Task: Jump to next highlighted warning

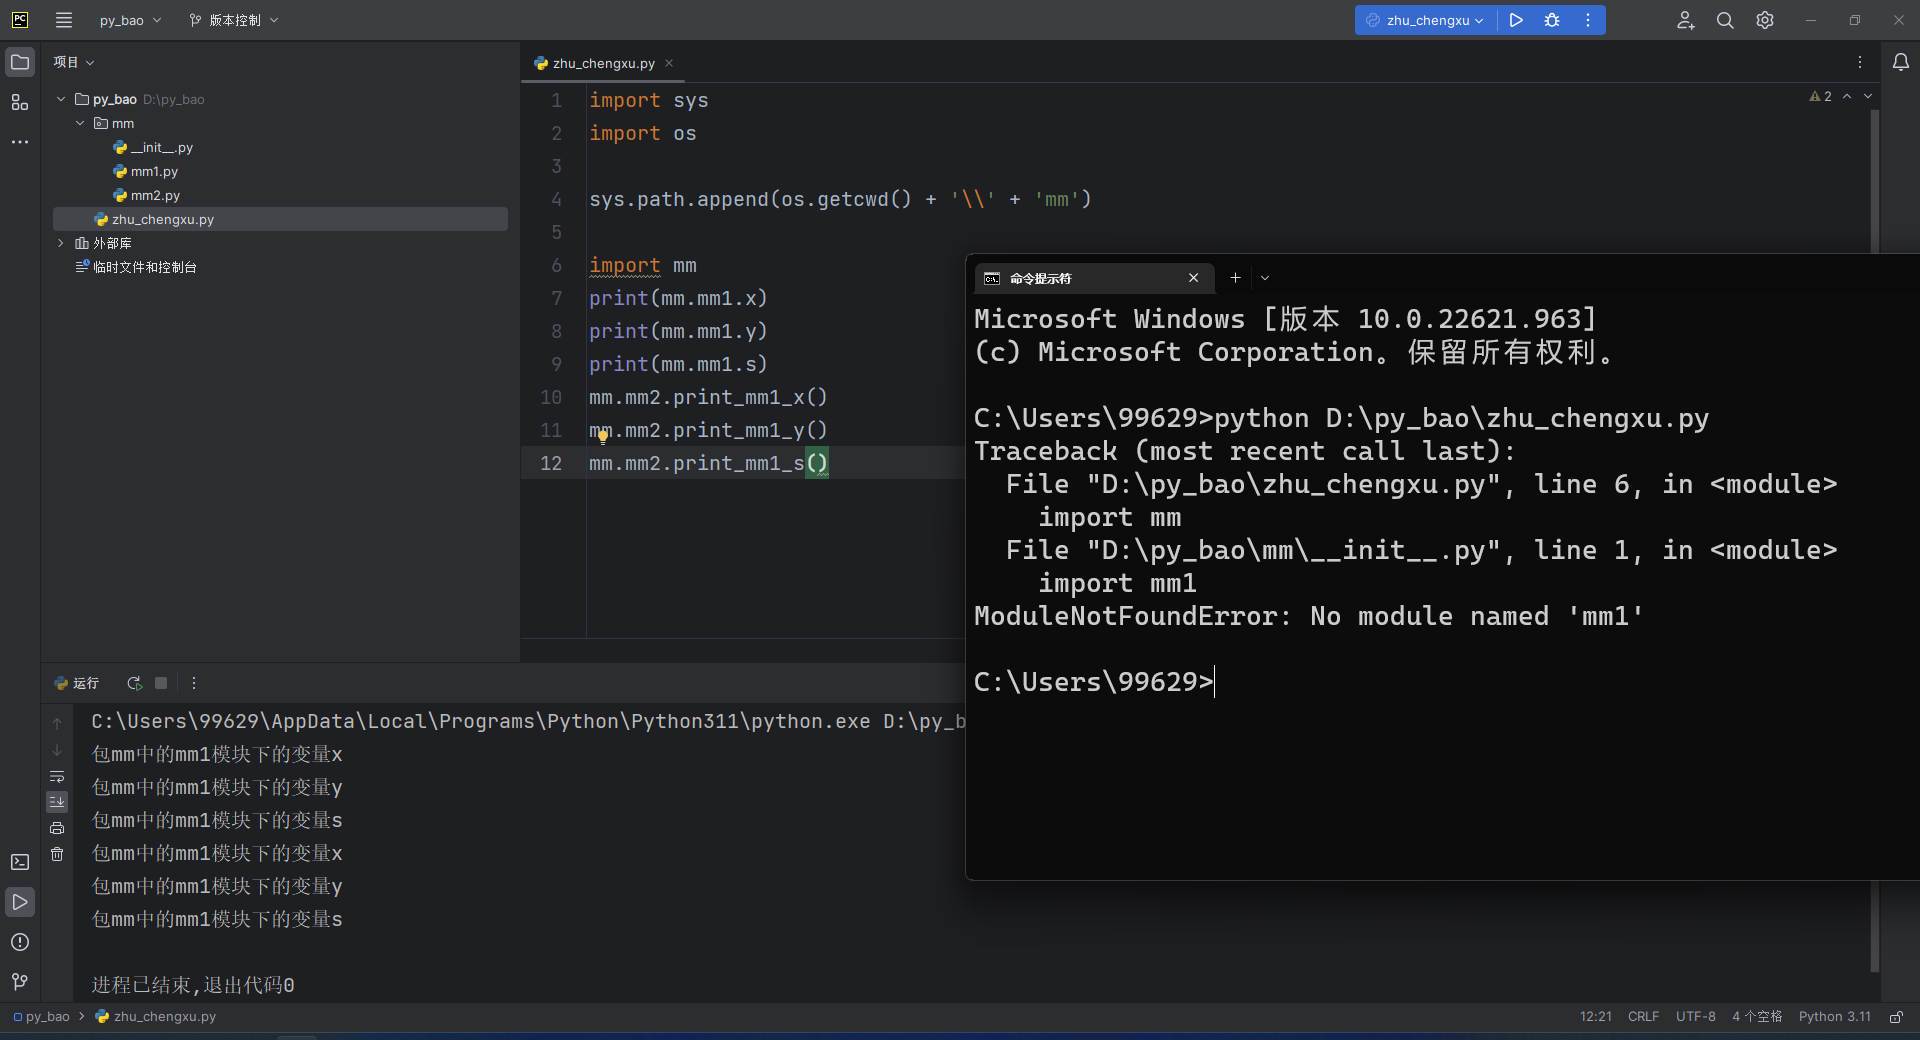Action: [x=1868, y=96]
